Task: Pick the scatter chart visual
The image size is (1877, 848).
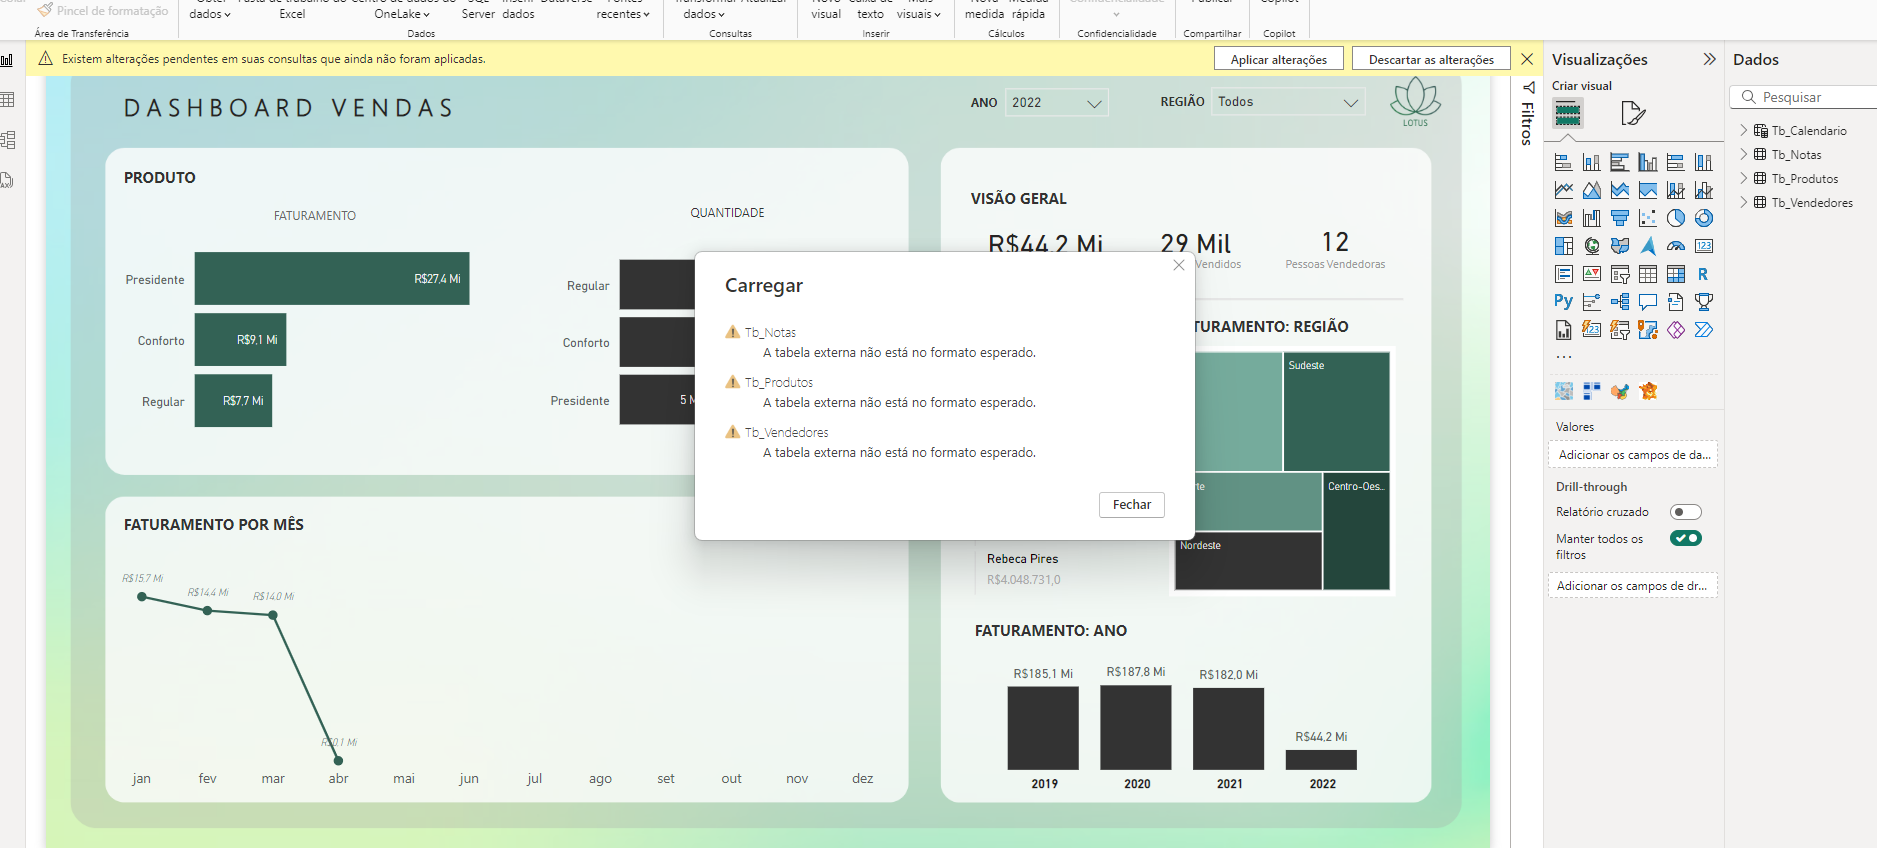Action: (x=1648, y=218)
